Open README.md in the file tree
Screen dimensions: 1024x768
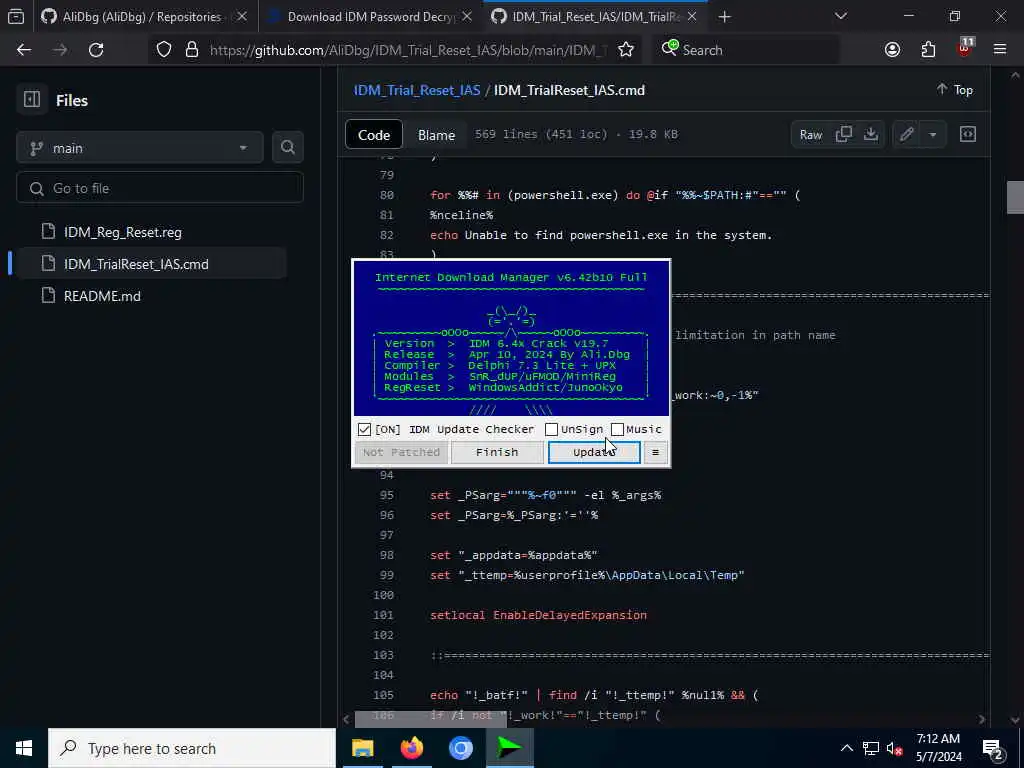pyautogui.click(x=102, y=296)
